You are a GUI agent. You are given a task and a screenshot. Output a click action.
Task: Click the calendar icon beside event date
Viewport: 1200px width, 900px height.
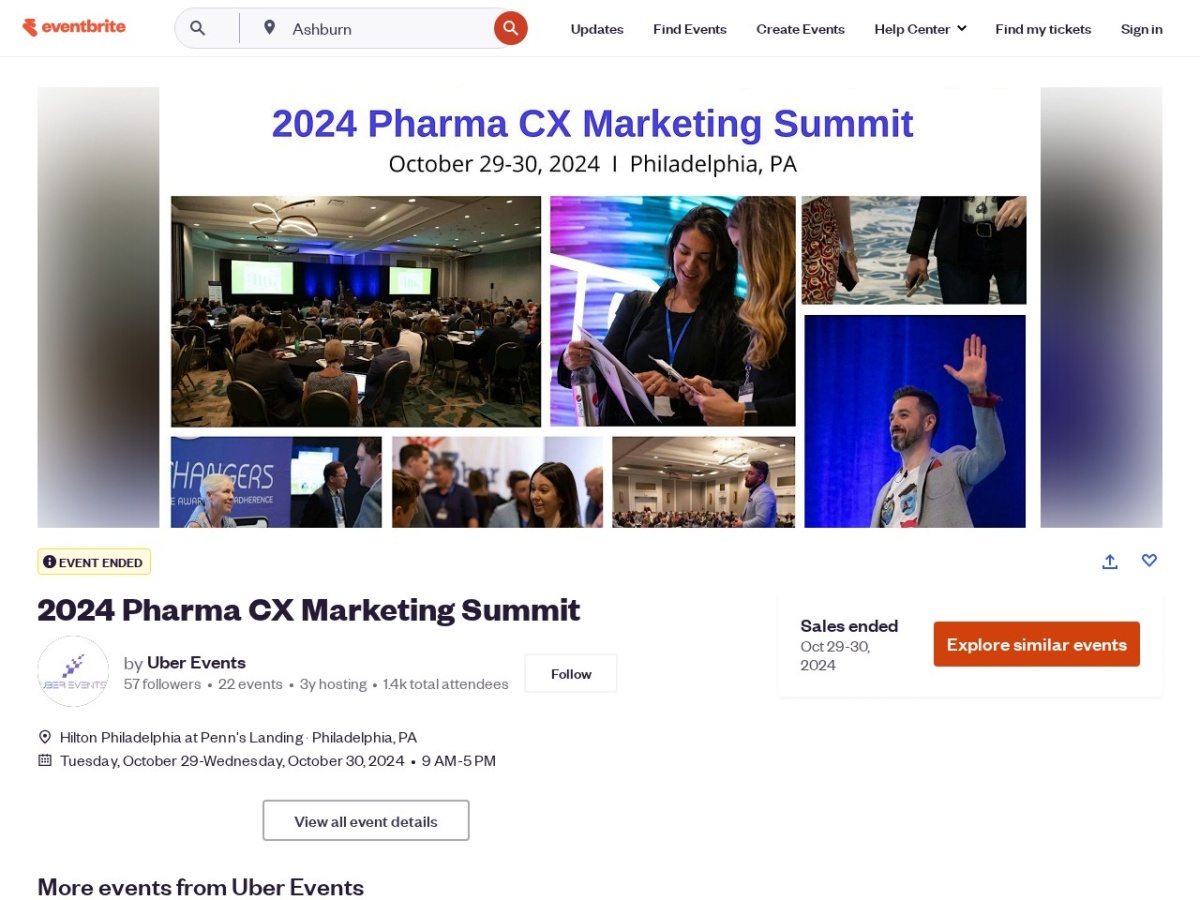[45, 760]
